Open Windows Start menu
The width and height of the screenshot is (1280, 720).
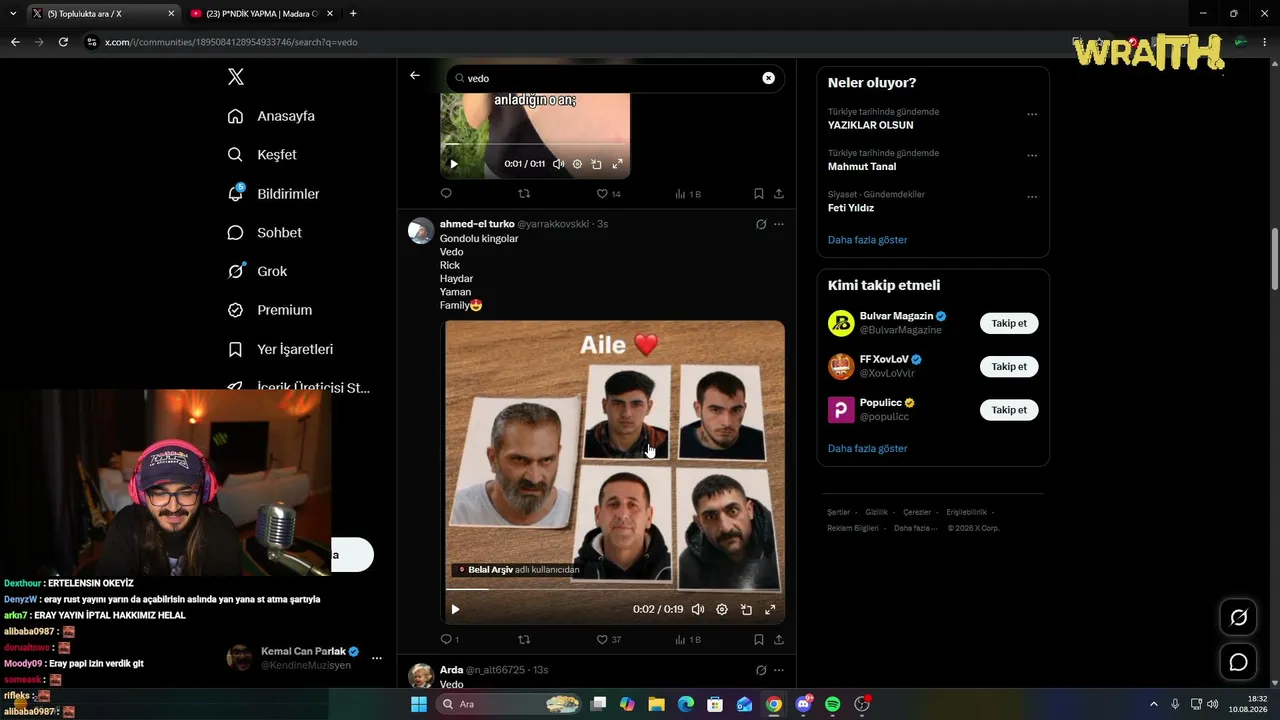(x=419, y=704)
